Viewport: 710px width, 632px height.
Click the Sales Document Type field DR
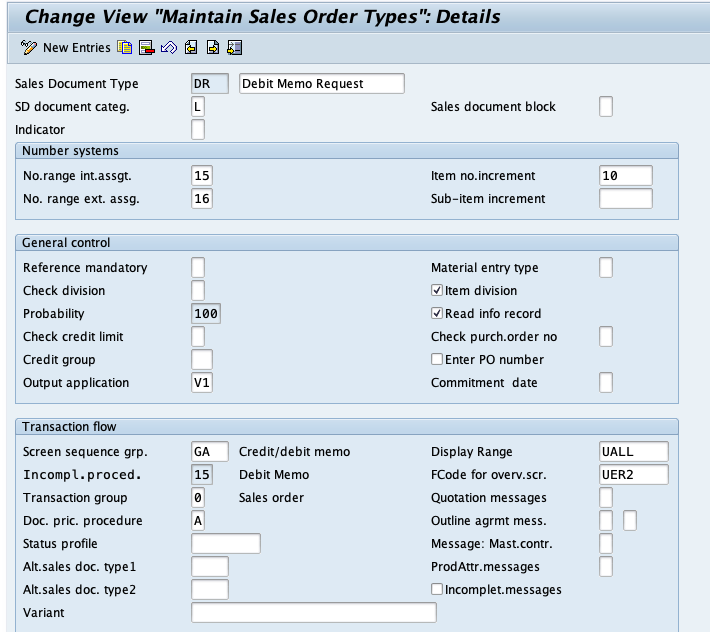pos(210,84)
